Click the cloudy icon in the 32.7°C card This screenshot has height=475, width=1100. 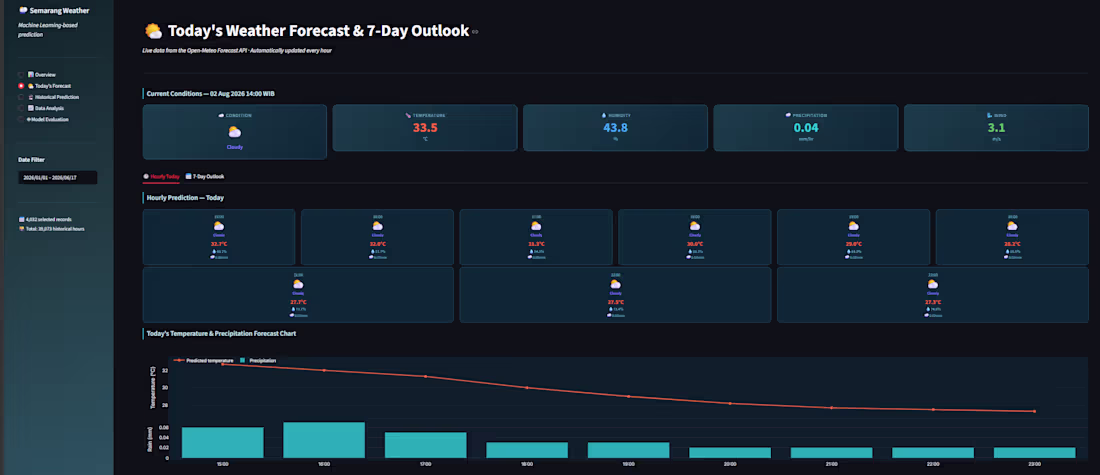pos(219,227)
